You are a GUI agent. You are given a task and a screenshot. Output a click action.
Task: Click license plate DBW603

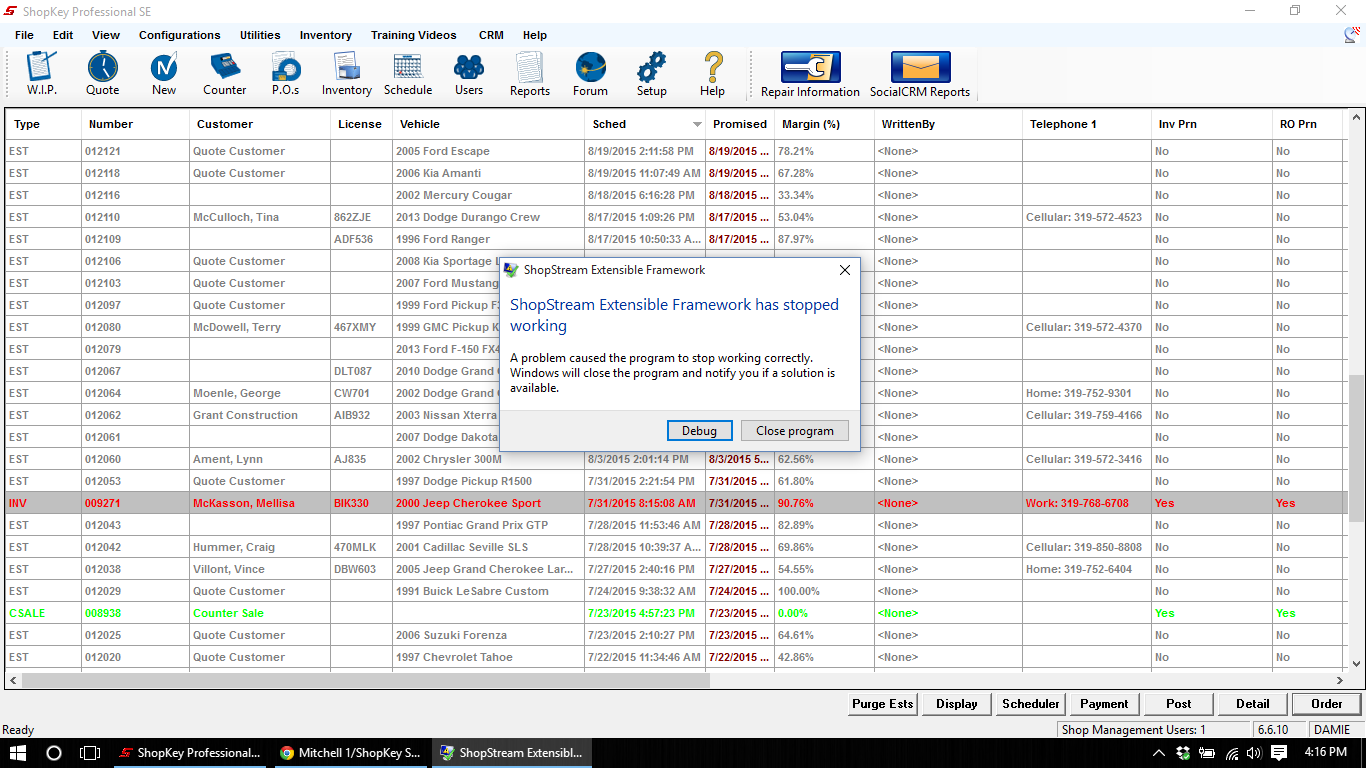click(353, 569)
